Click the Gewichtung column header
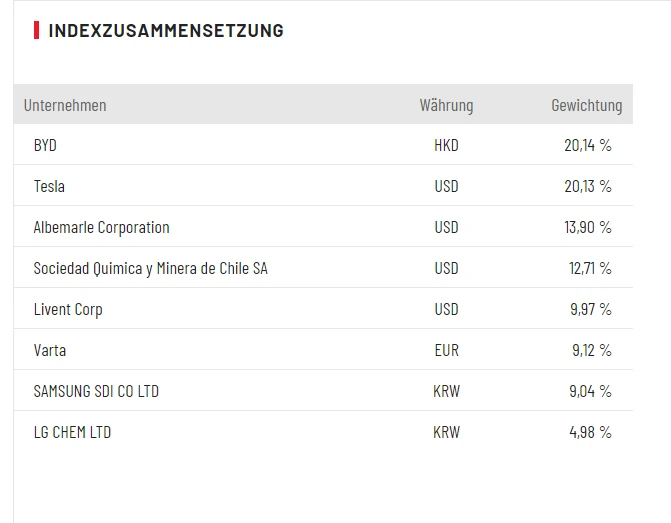Viewport: 671px width, 523px height. [x=586, y=105]
